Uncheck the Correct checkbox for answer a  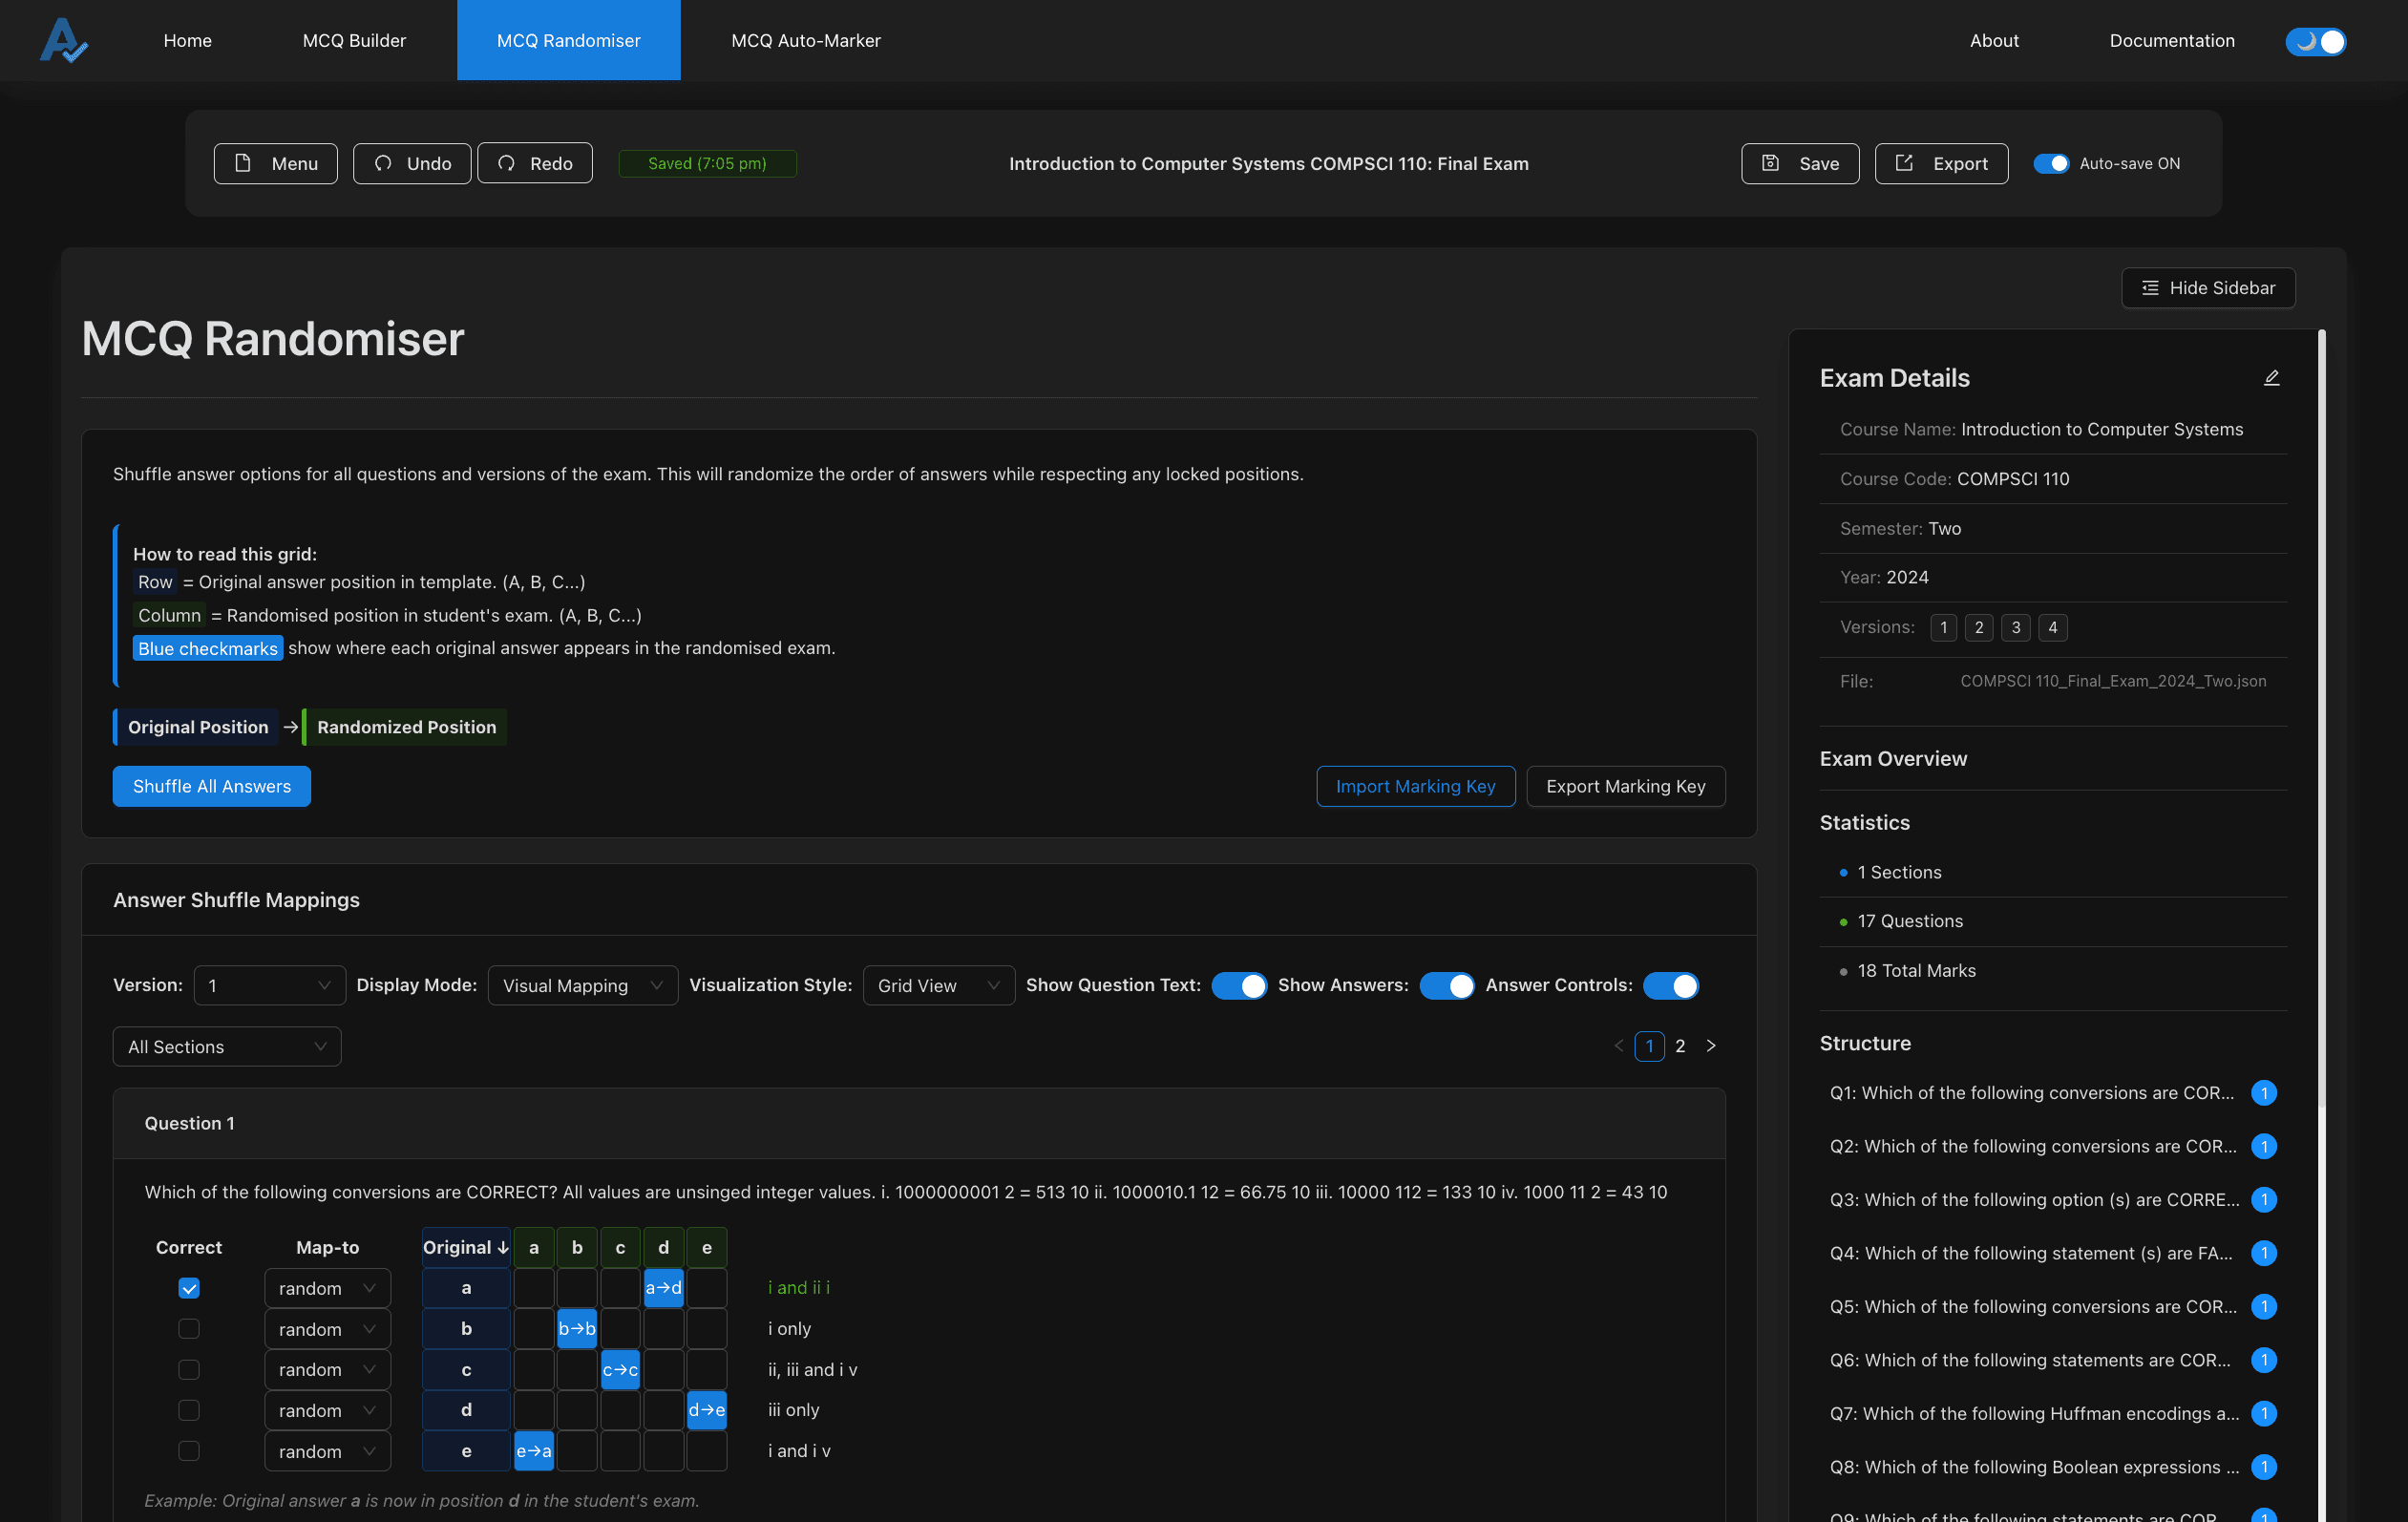pos(189,1288)
